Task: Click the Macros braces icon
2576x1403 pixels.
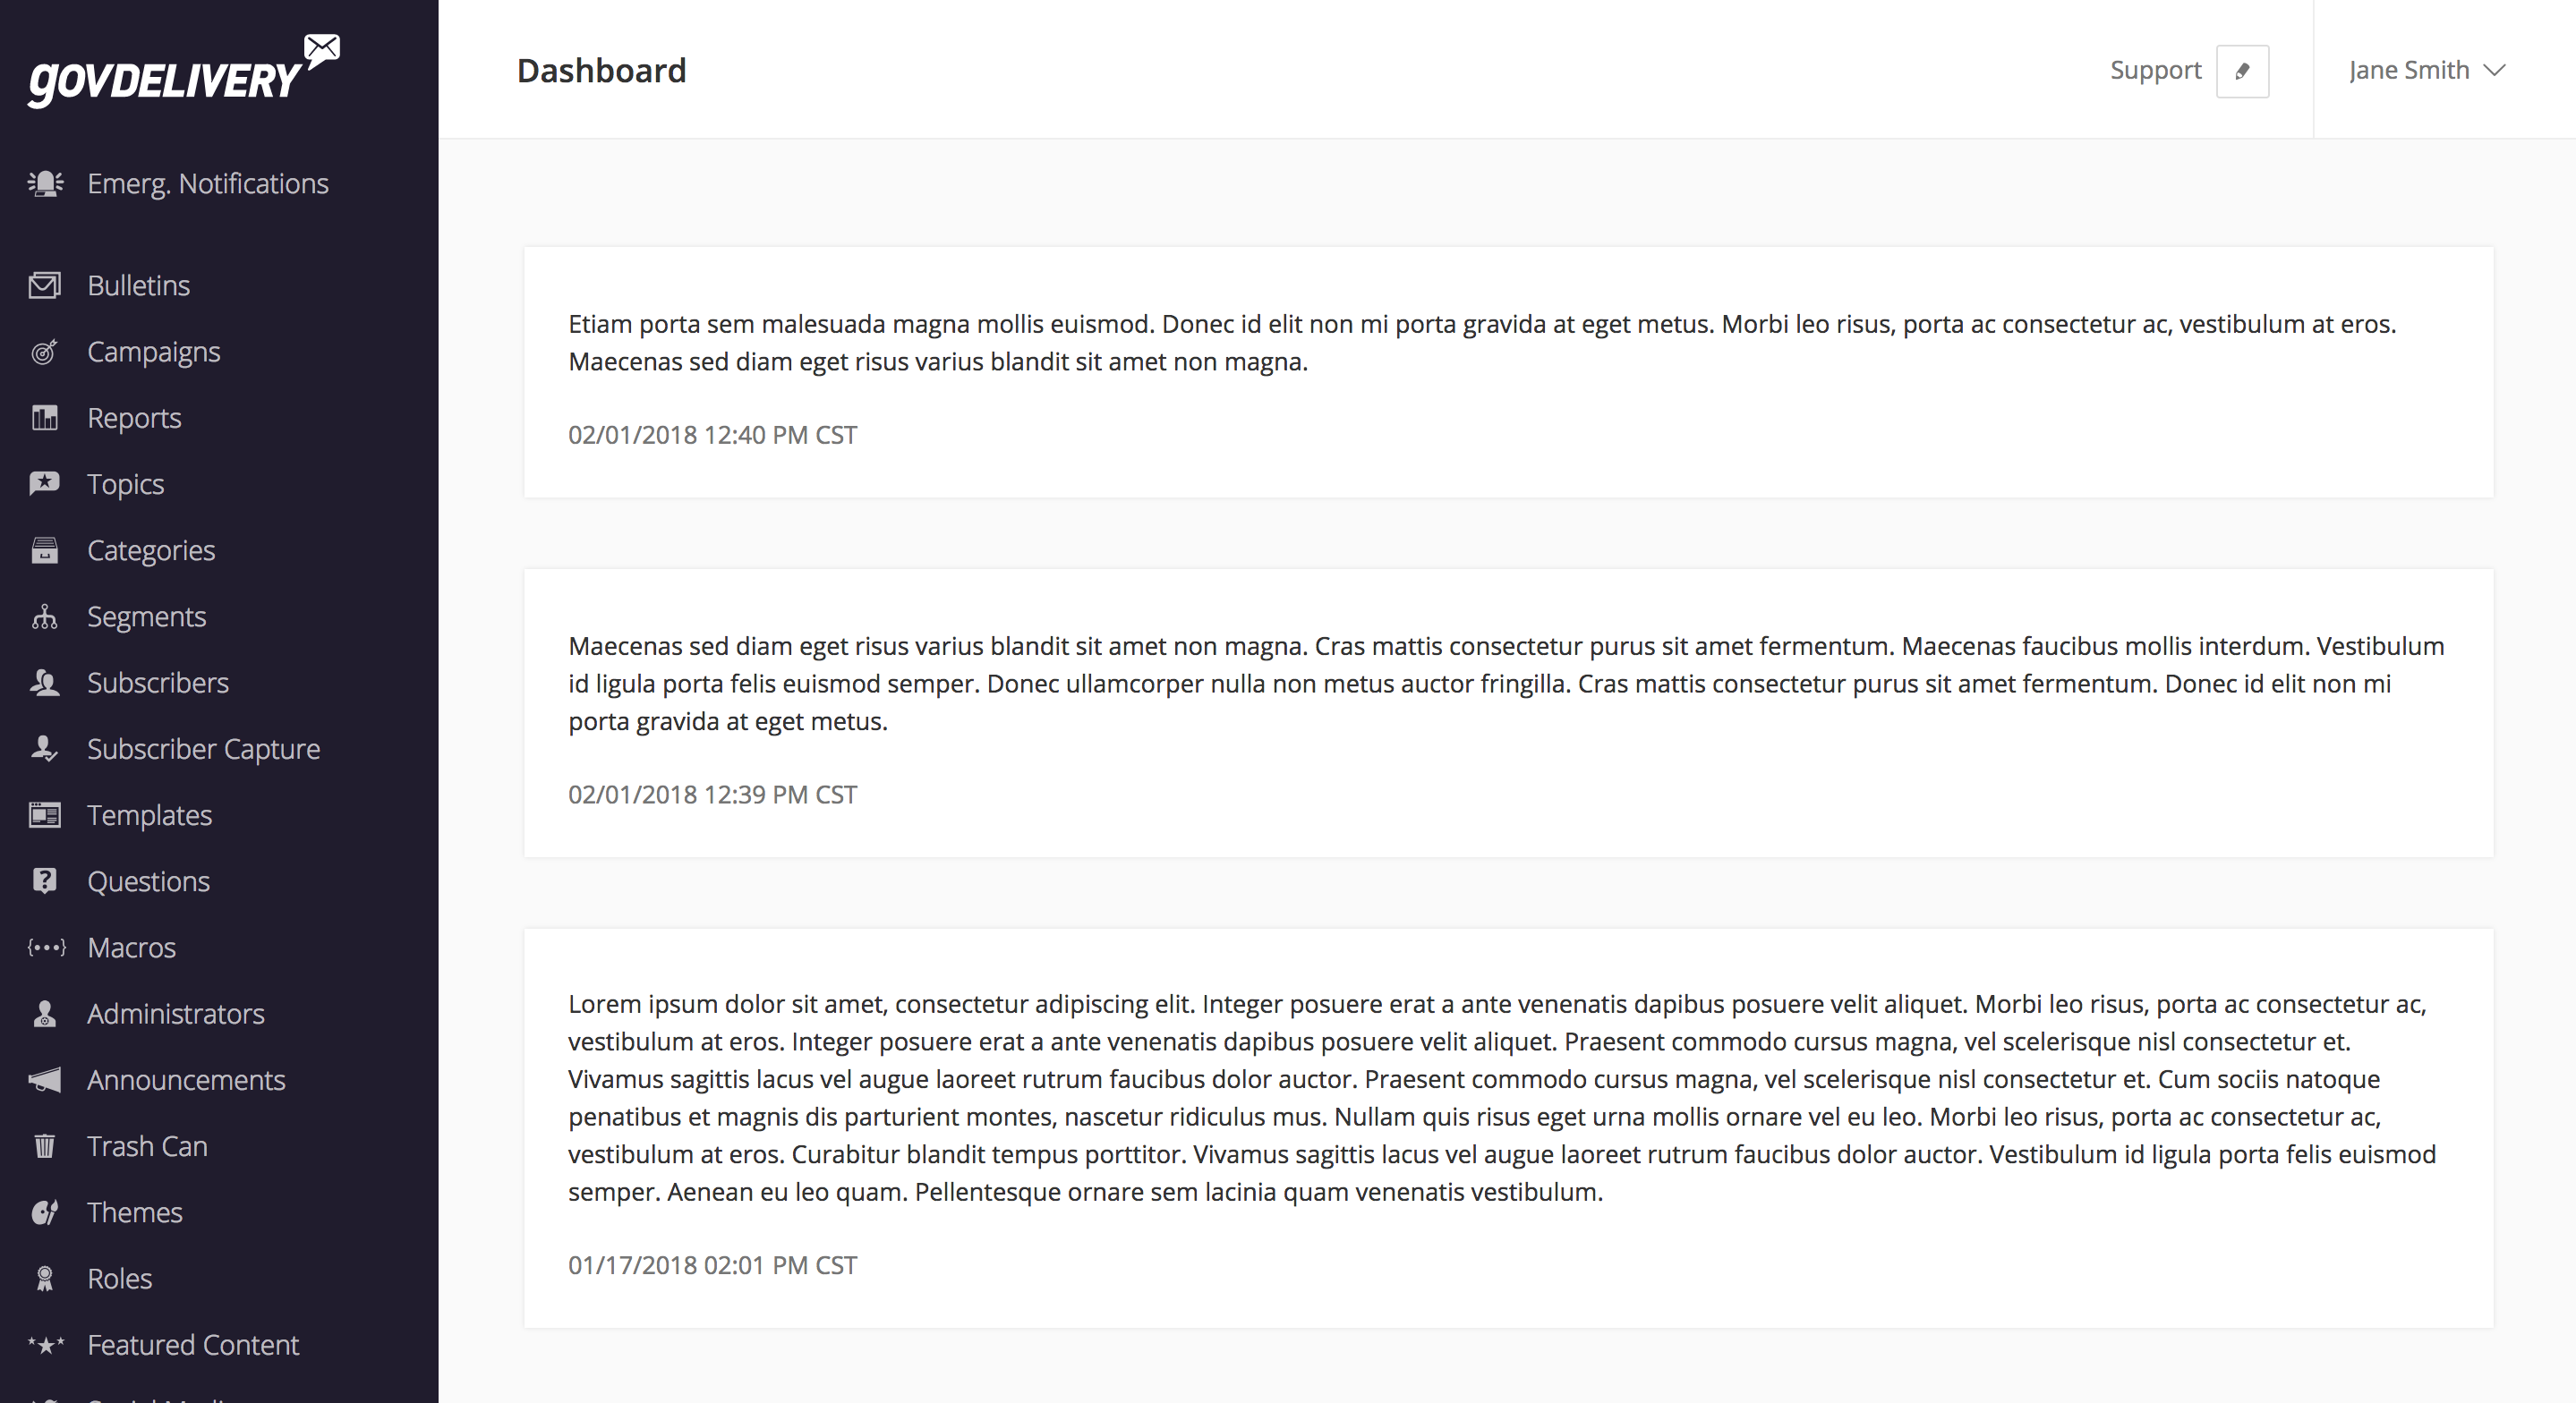Action: pyautogui.click(x=45, y=947)
